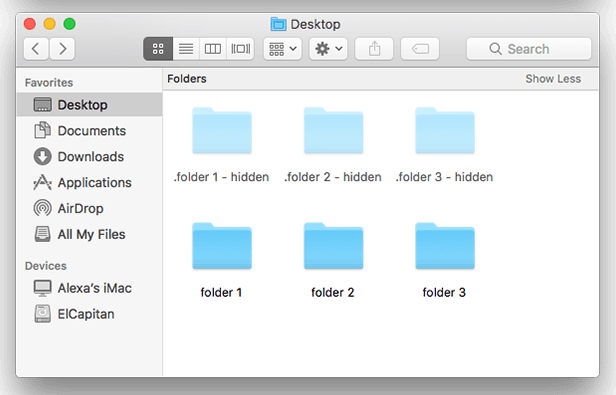Image resolution: width=616 pixels, height=395 pixels.
Task: Click the green zoom window button
Action: coord(70,24)
